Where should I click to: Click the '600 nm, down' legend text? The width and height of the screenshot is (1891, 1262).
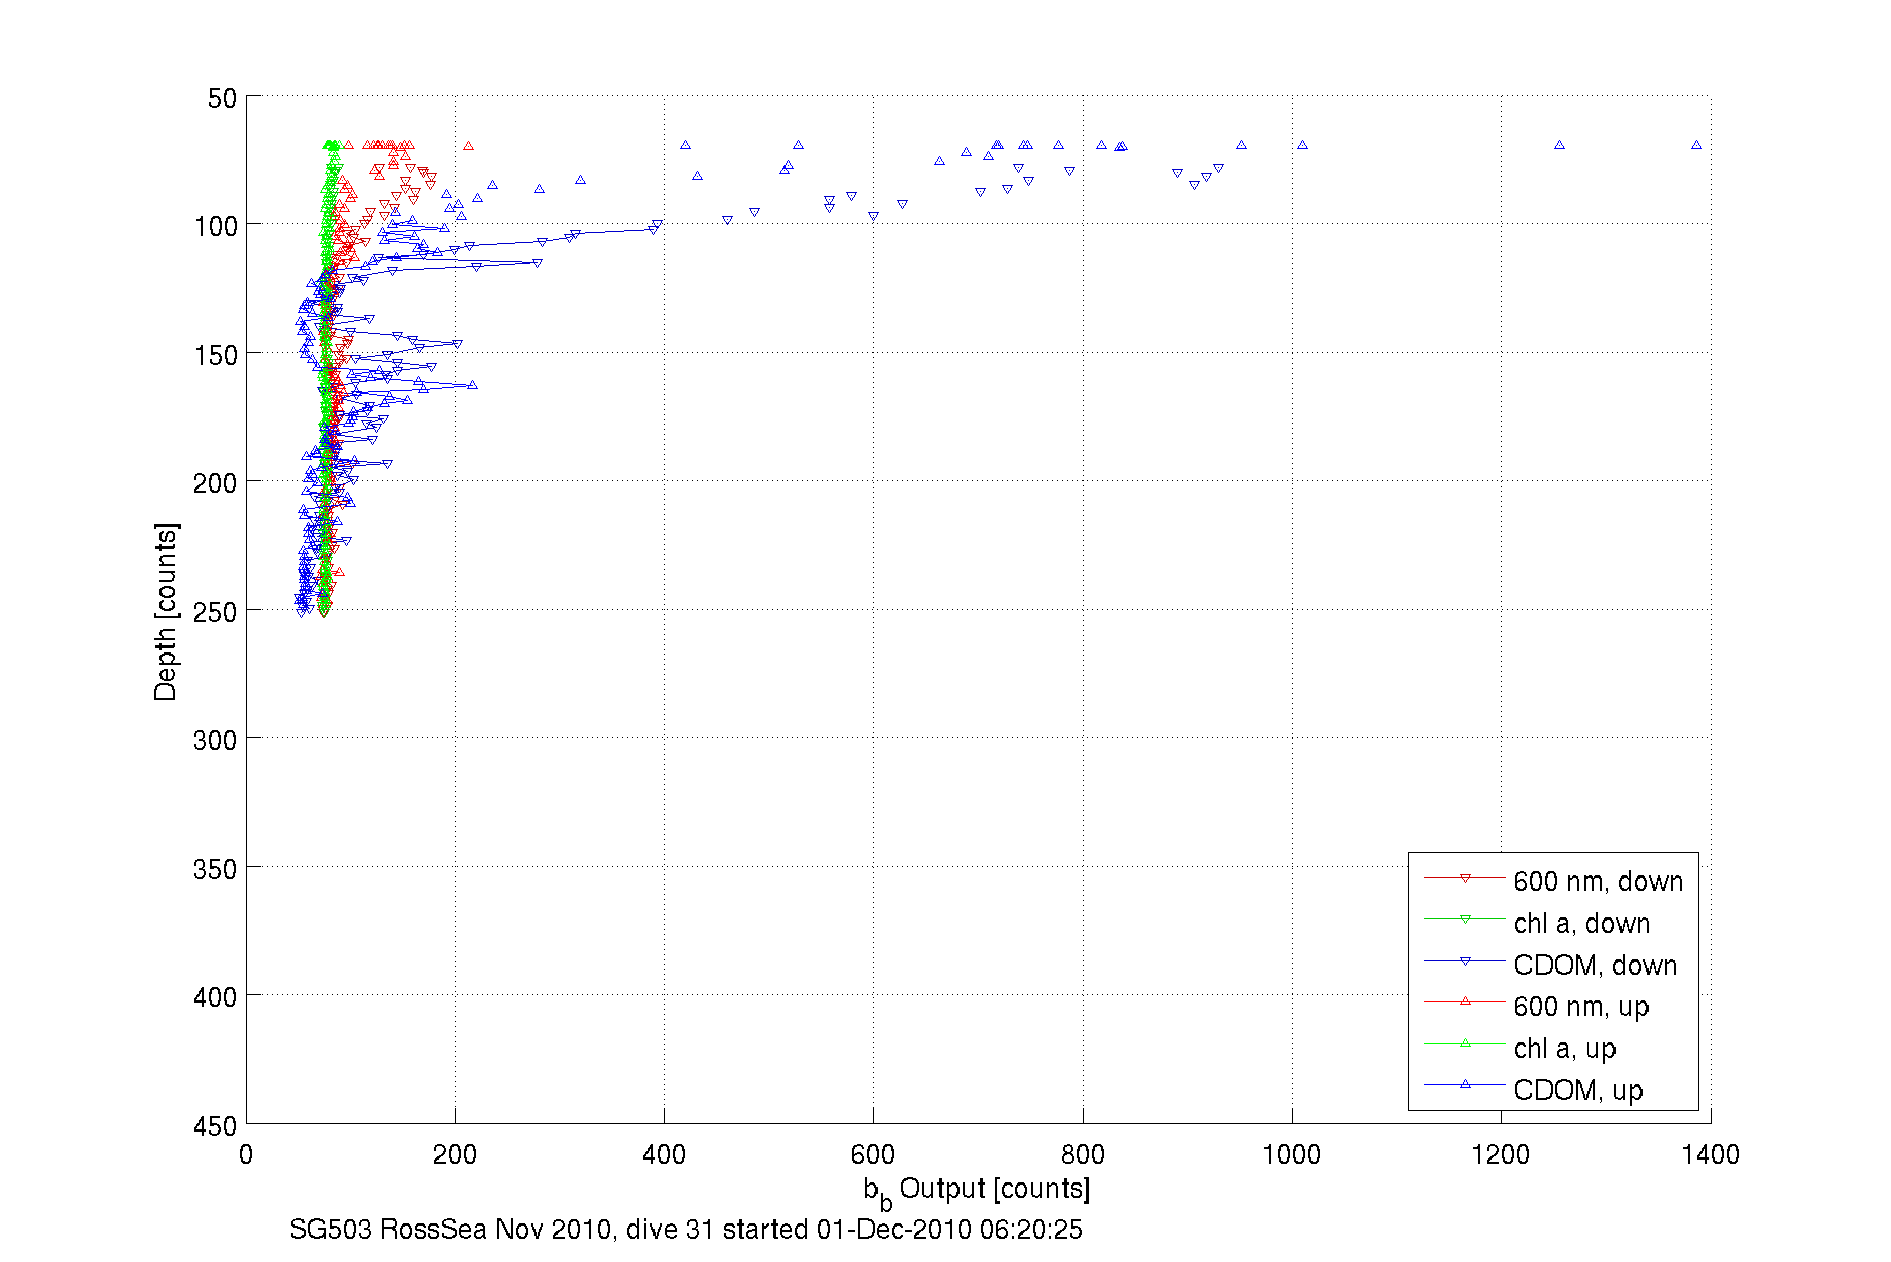[x=1598, y=882]
